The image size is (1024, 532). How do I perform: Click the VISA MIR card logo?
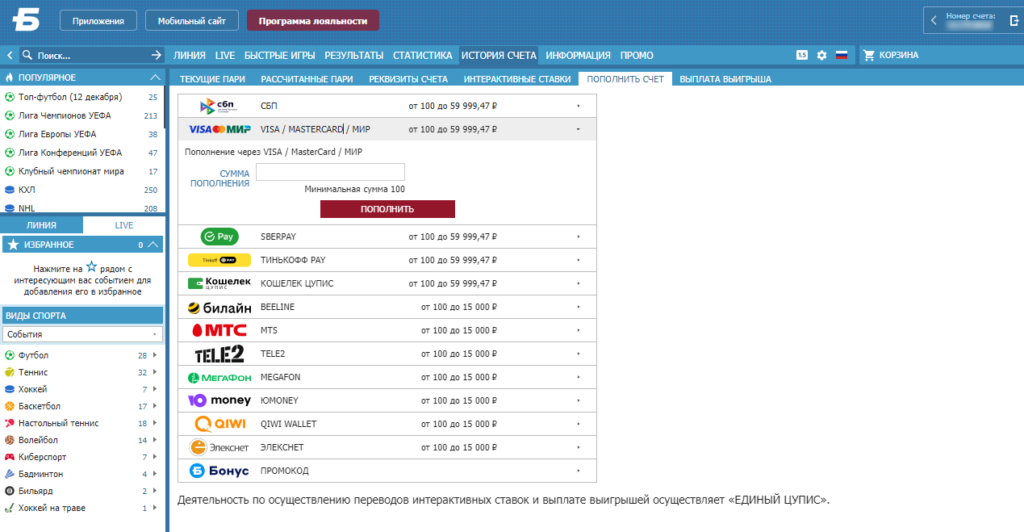click(x=219, y=129)
